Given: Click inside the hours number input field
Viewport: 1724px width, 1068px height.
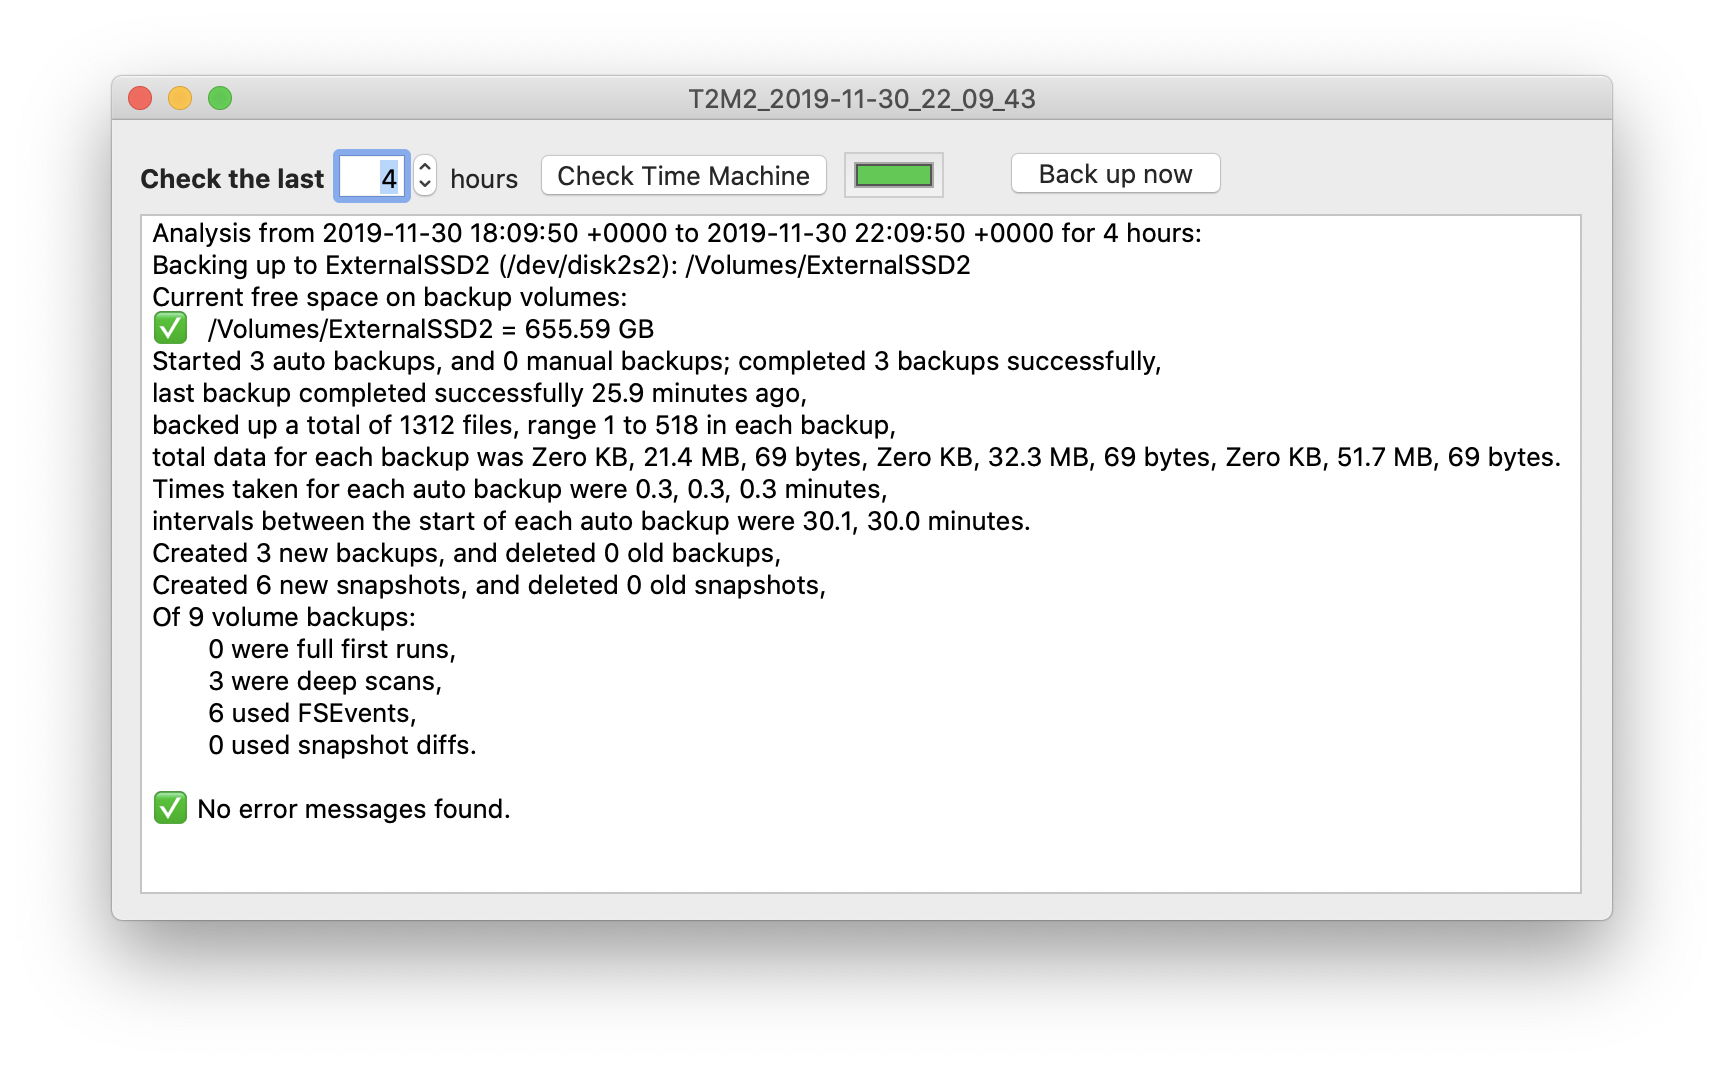Looking at the screenshot, I should click(x=371, y=176).
